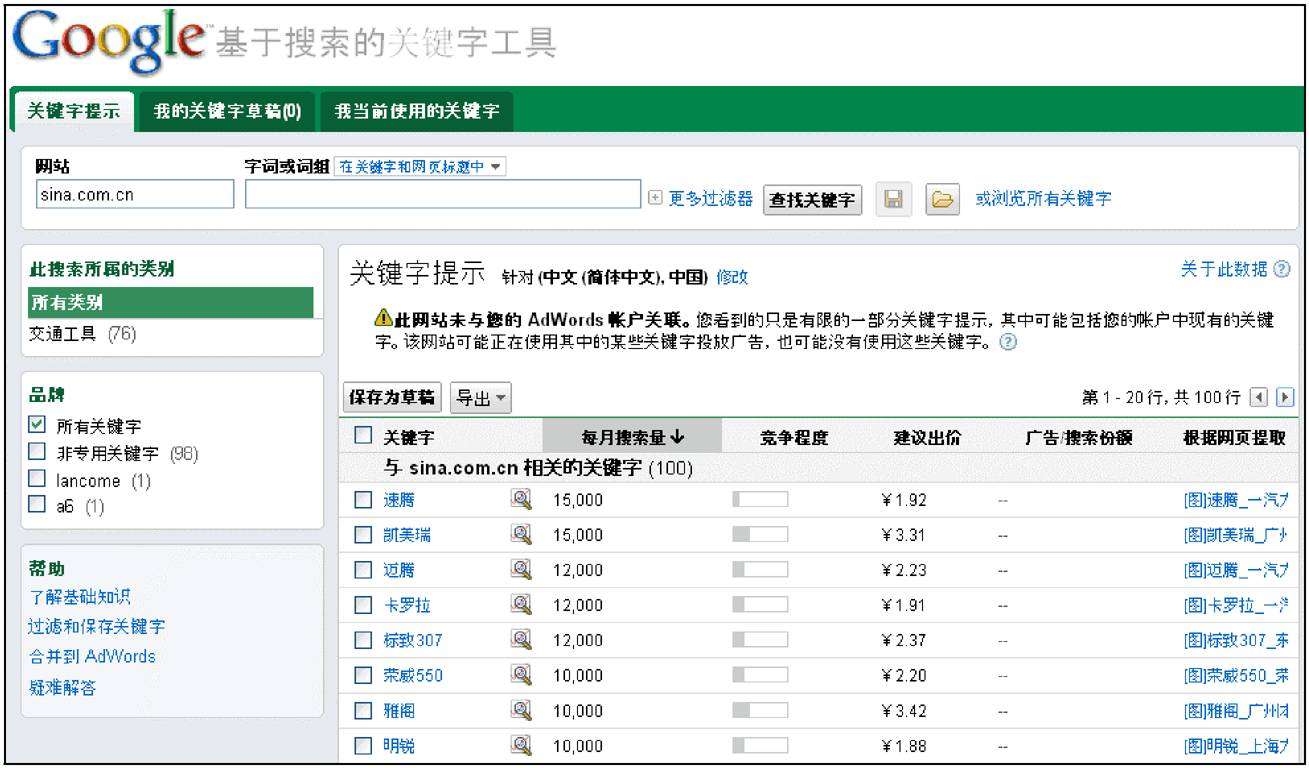Go to next page of results arrow
This screenshot has height=768, width=1309.
(1285, 397)
